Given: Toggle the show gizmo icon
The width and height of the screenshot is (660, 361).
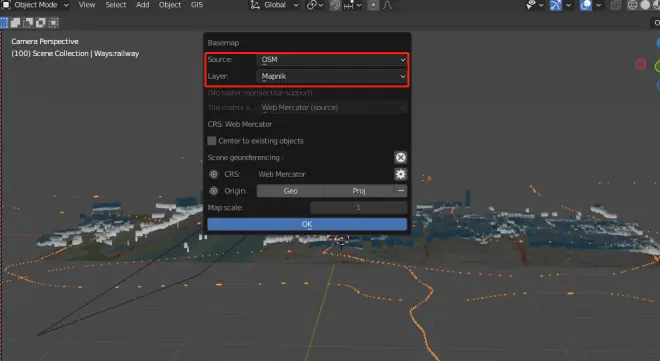Looking at the screenshot, I should pos(556,5).
